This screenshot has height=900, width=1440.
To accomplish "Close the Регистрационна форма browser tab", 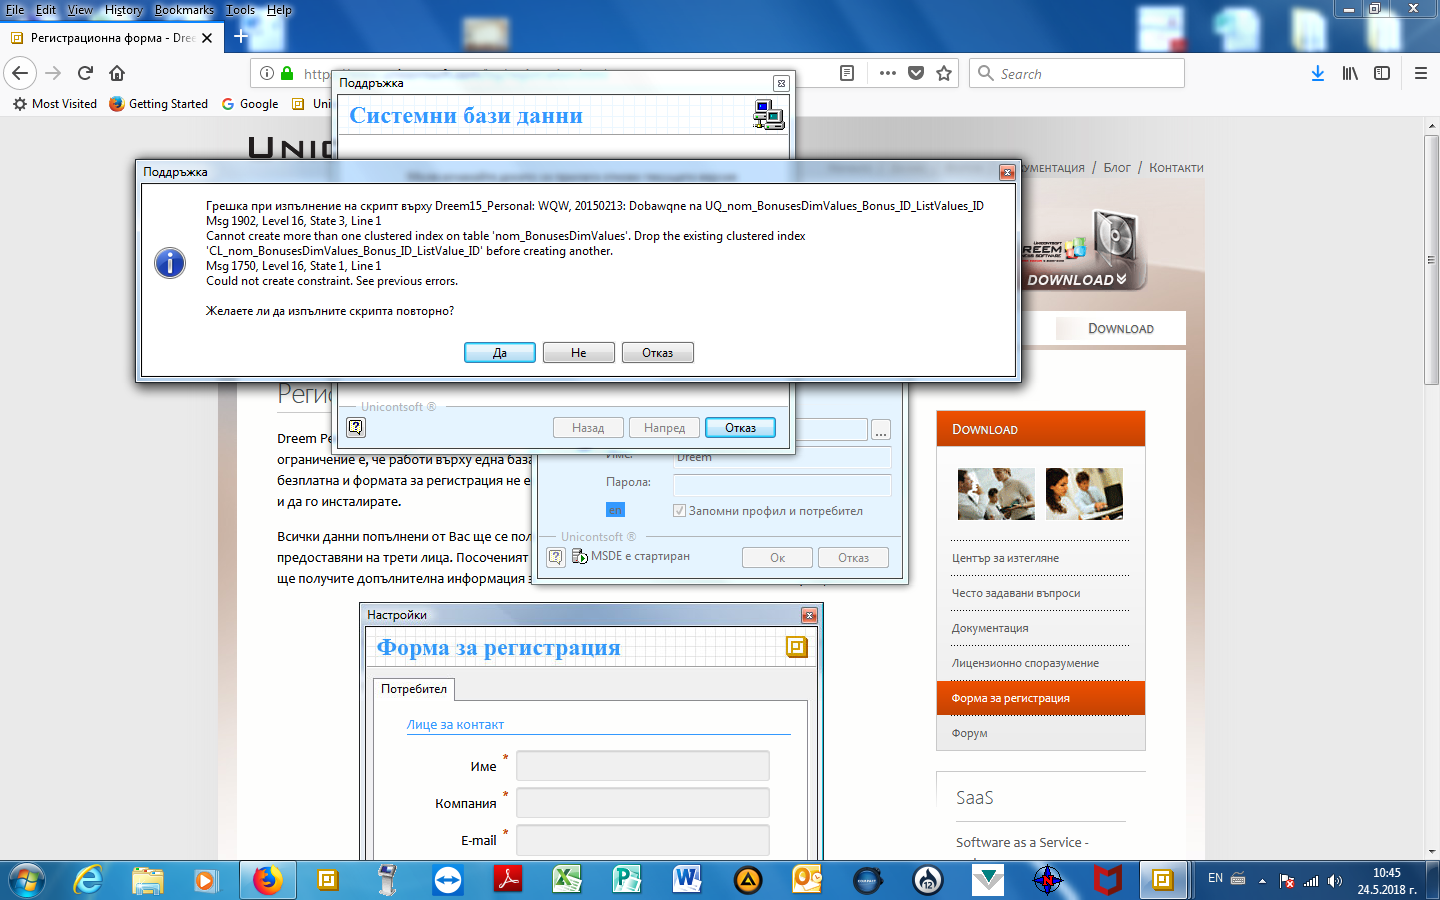I will (207, 38).
